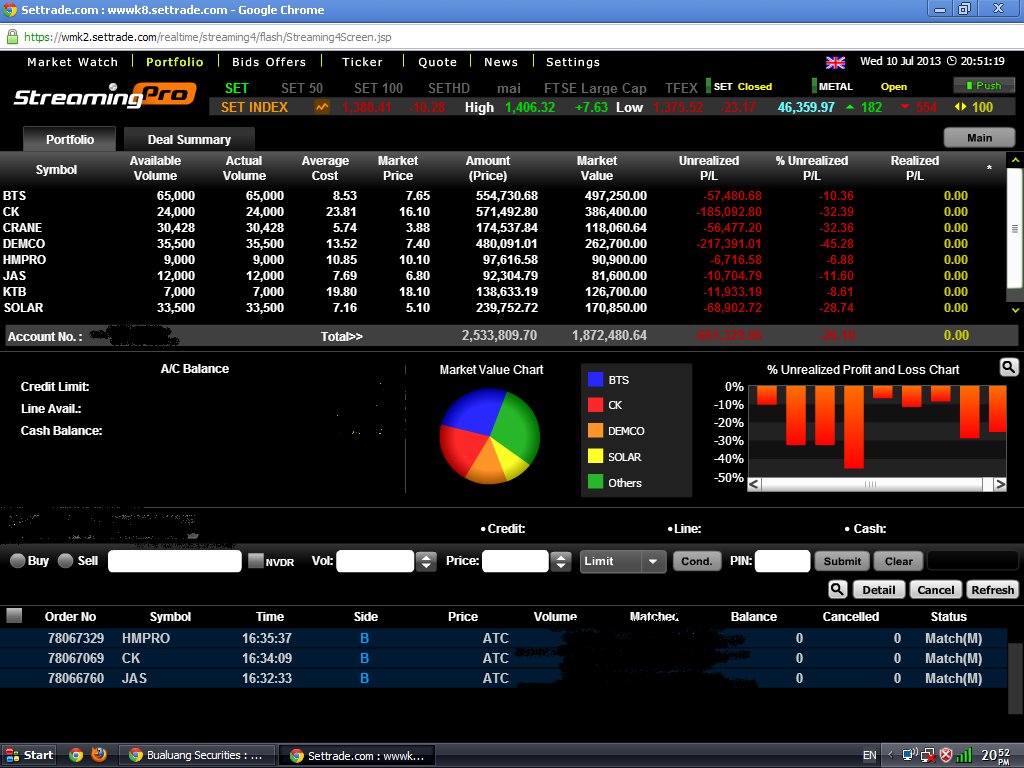1024x768 pixels.
Task: Select the Portfolio tab
Action: (70, 139)
